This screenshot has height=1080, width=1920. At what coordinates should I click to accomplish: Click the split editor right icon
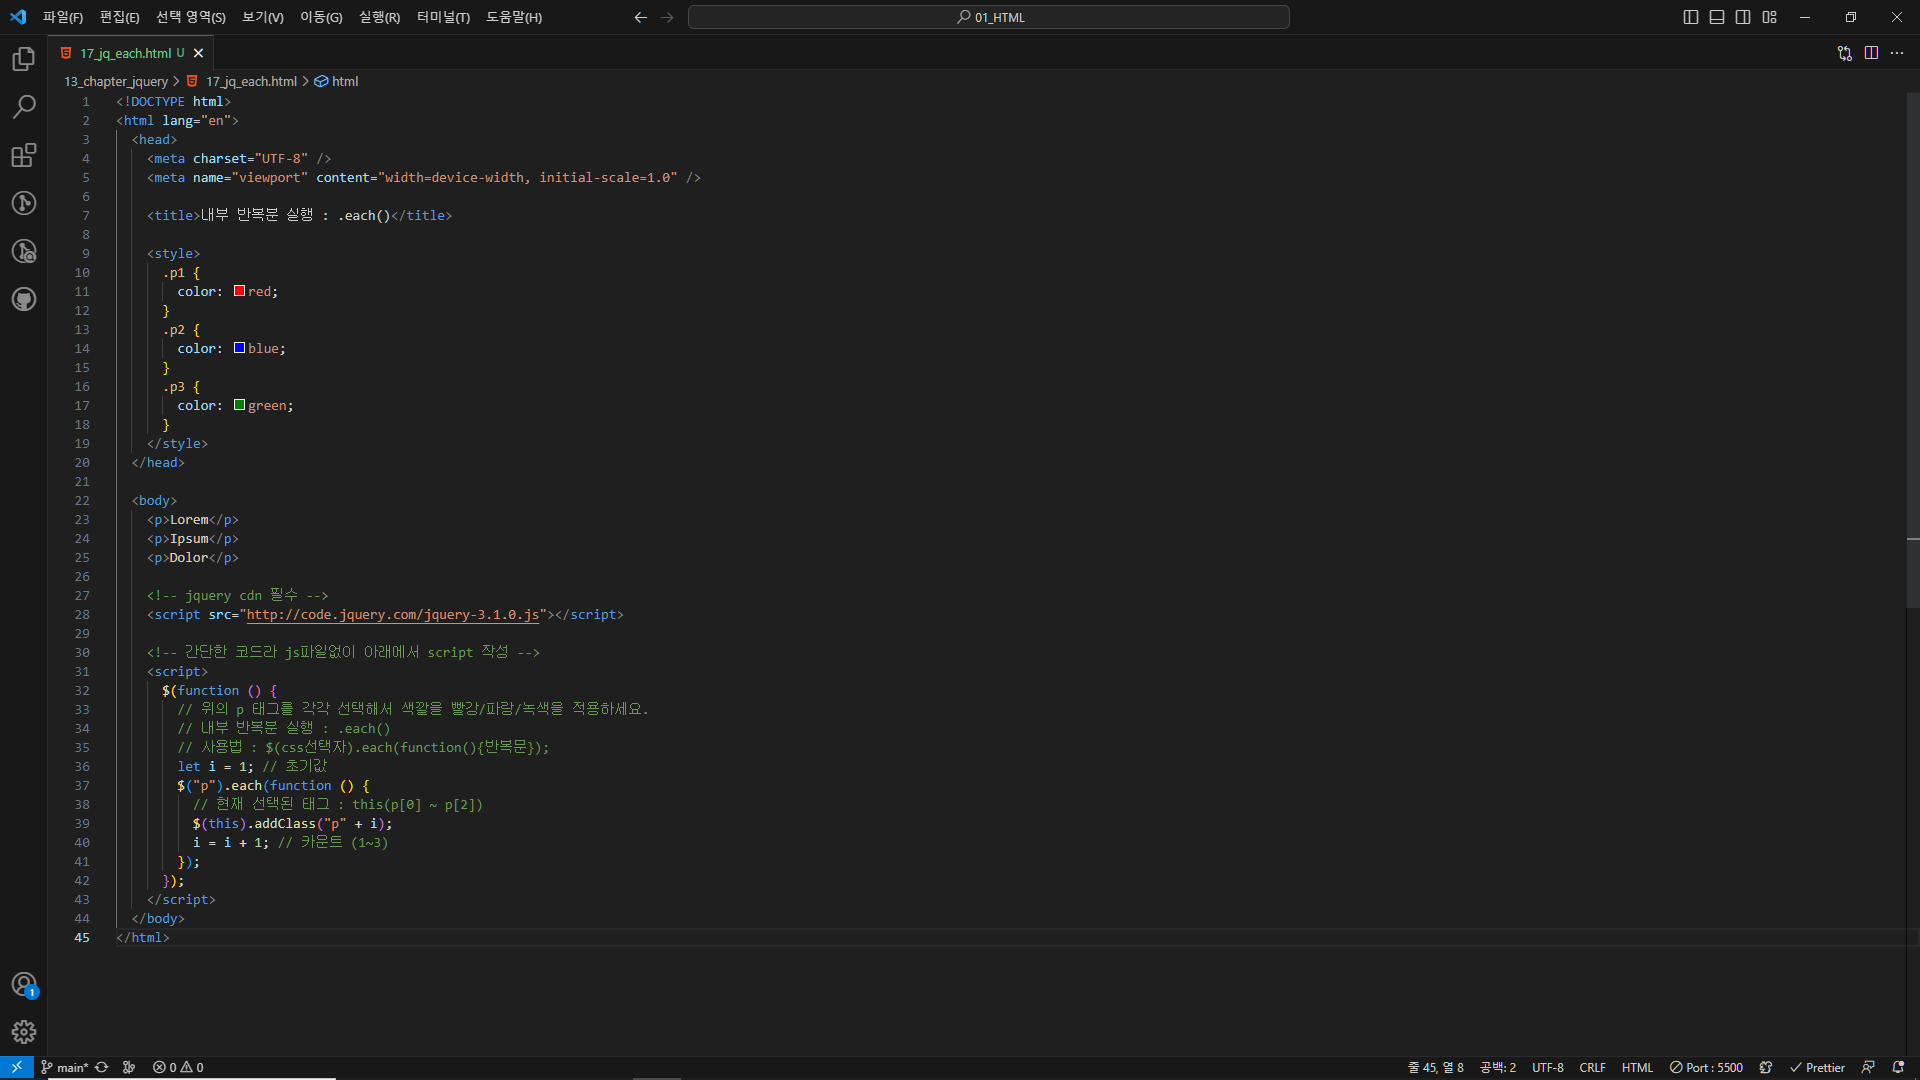coord(1871,53)
